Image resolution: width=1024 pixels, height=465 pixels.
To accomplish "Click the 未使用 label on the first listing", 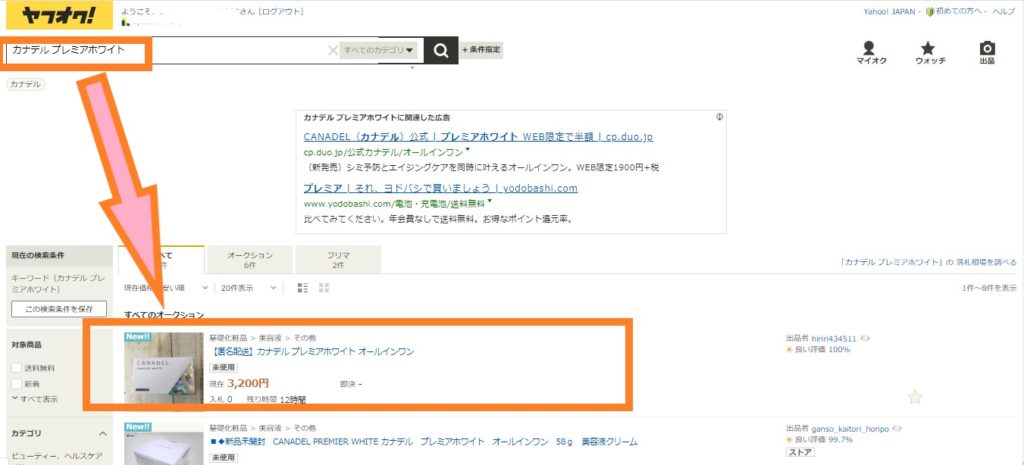I will pos(223,368).
